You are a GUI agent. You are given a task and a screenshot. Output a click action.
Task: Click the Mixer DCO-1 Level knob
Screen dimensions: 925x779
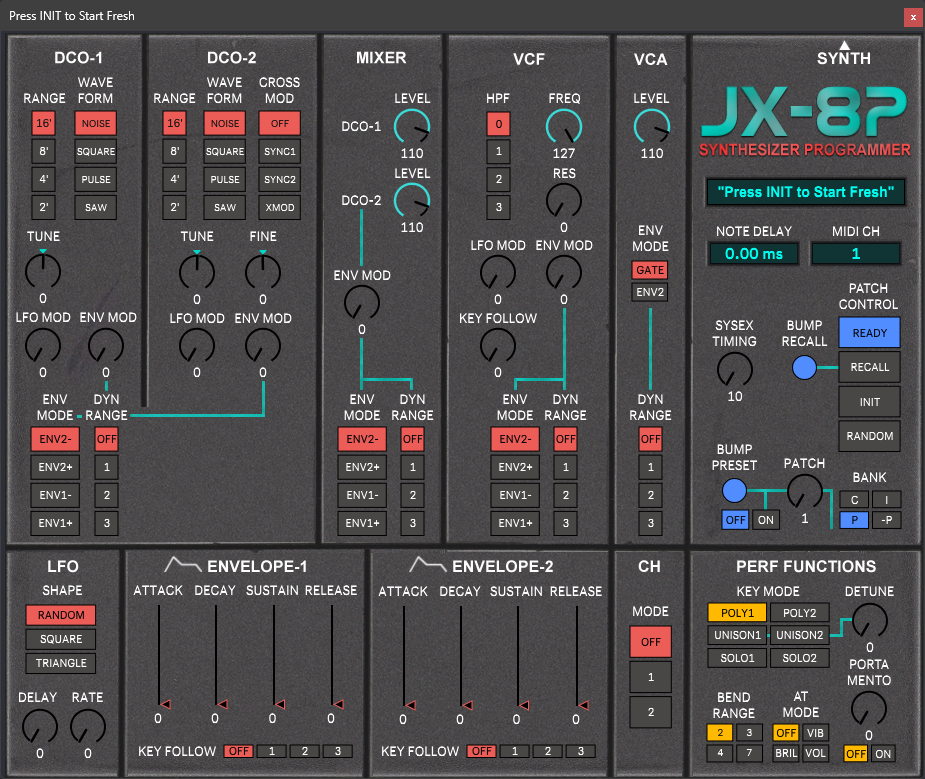pyautogui.click(x=412, y=127)
